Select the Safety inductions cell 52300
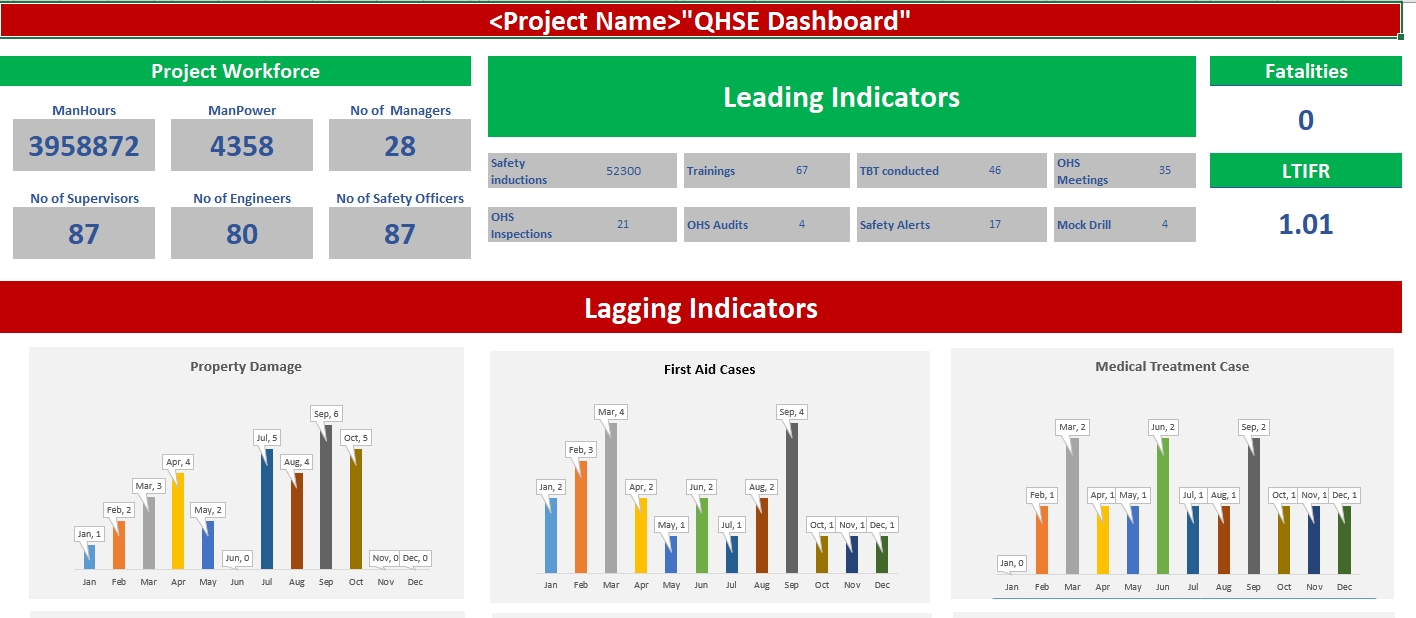Viewport: 1416px width, 618px height. [582, 171]
